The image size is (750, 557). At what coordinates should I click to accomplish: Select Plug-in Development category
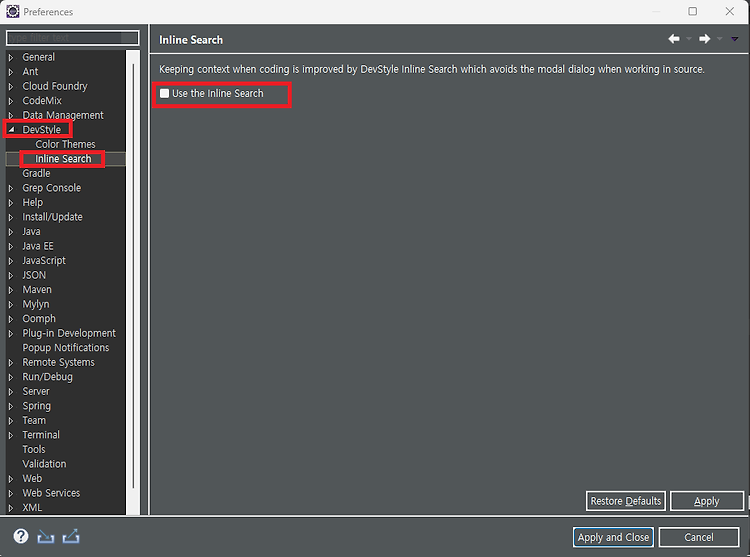(x=69, y=333)
